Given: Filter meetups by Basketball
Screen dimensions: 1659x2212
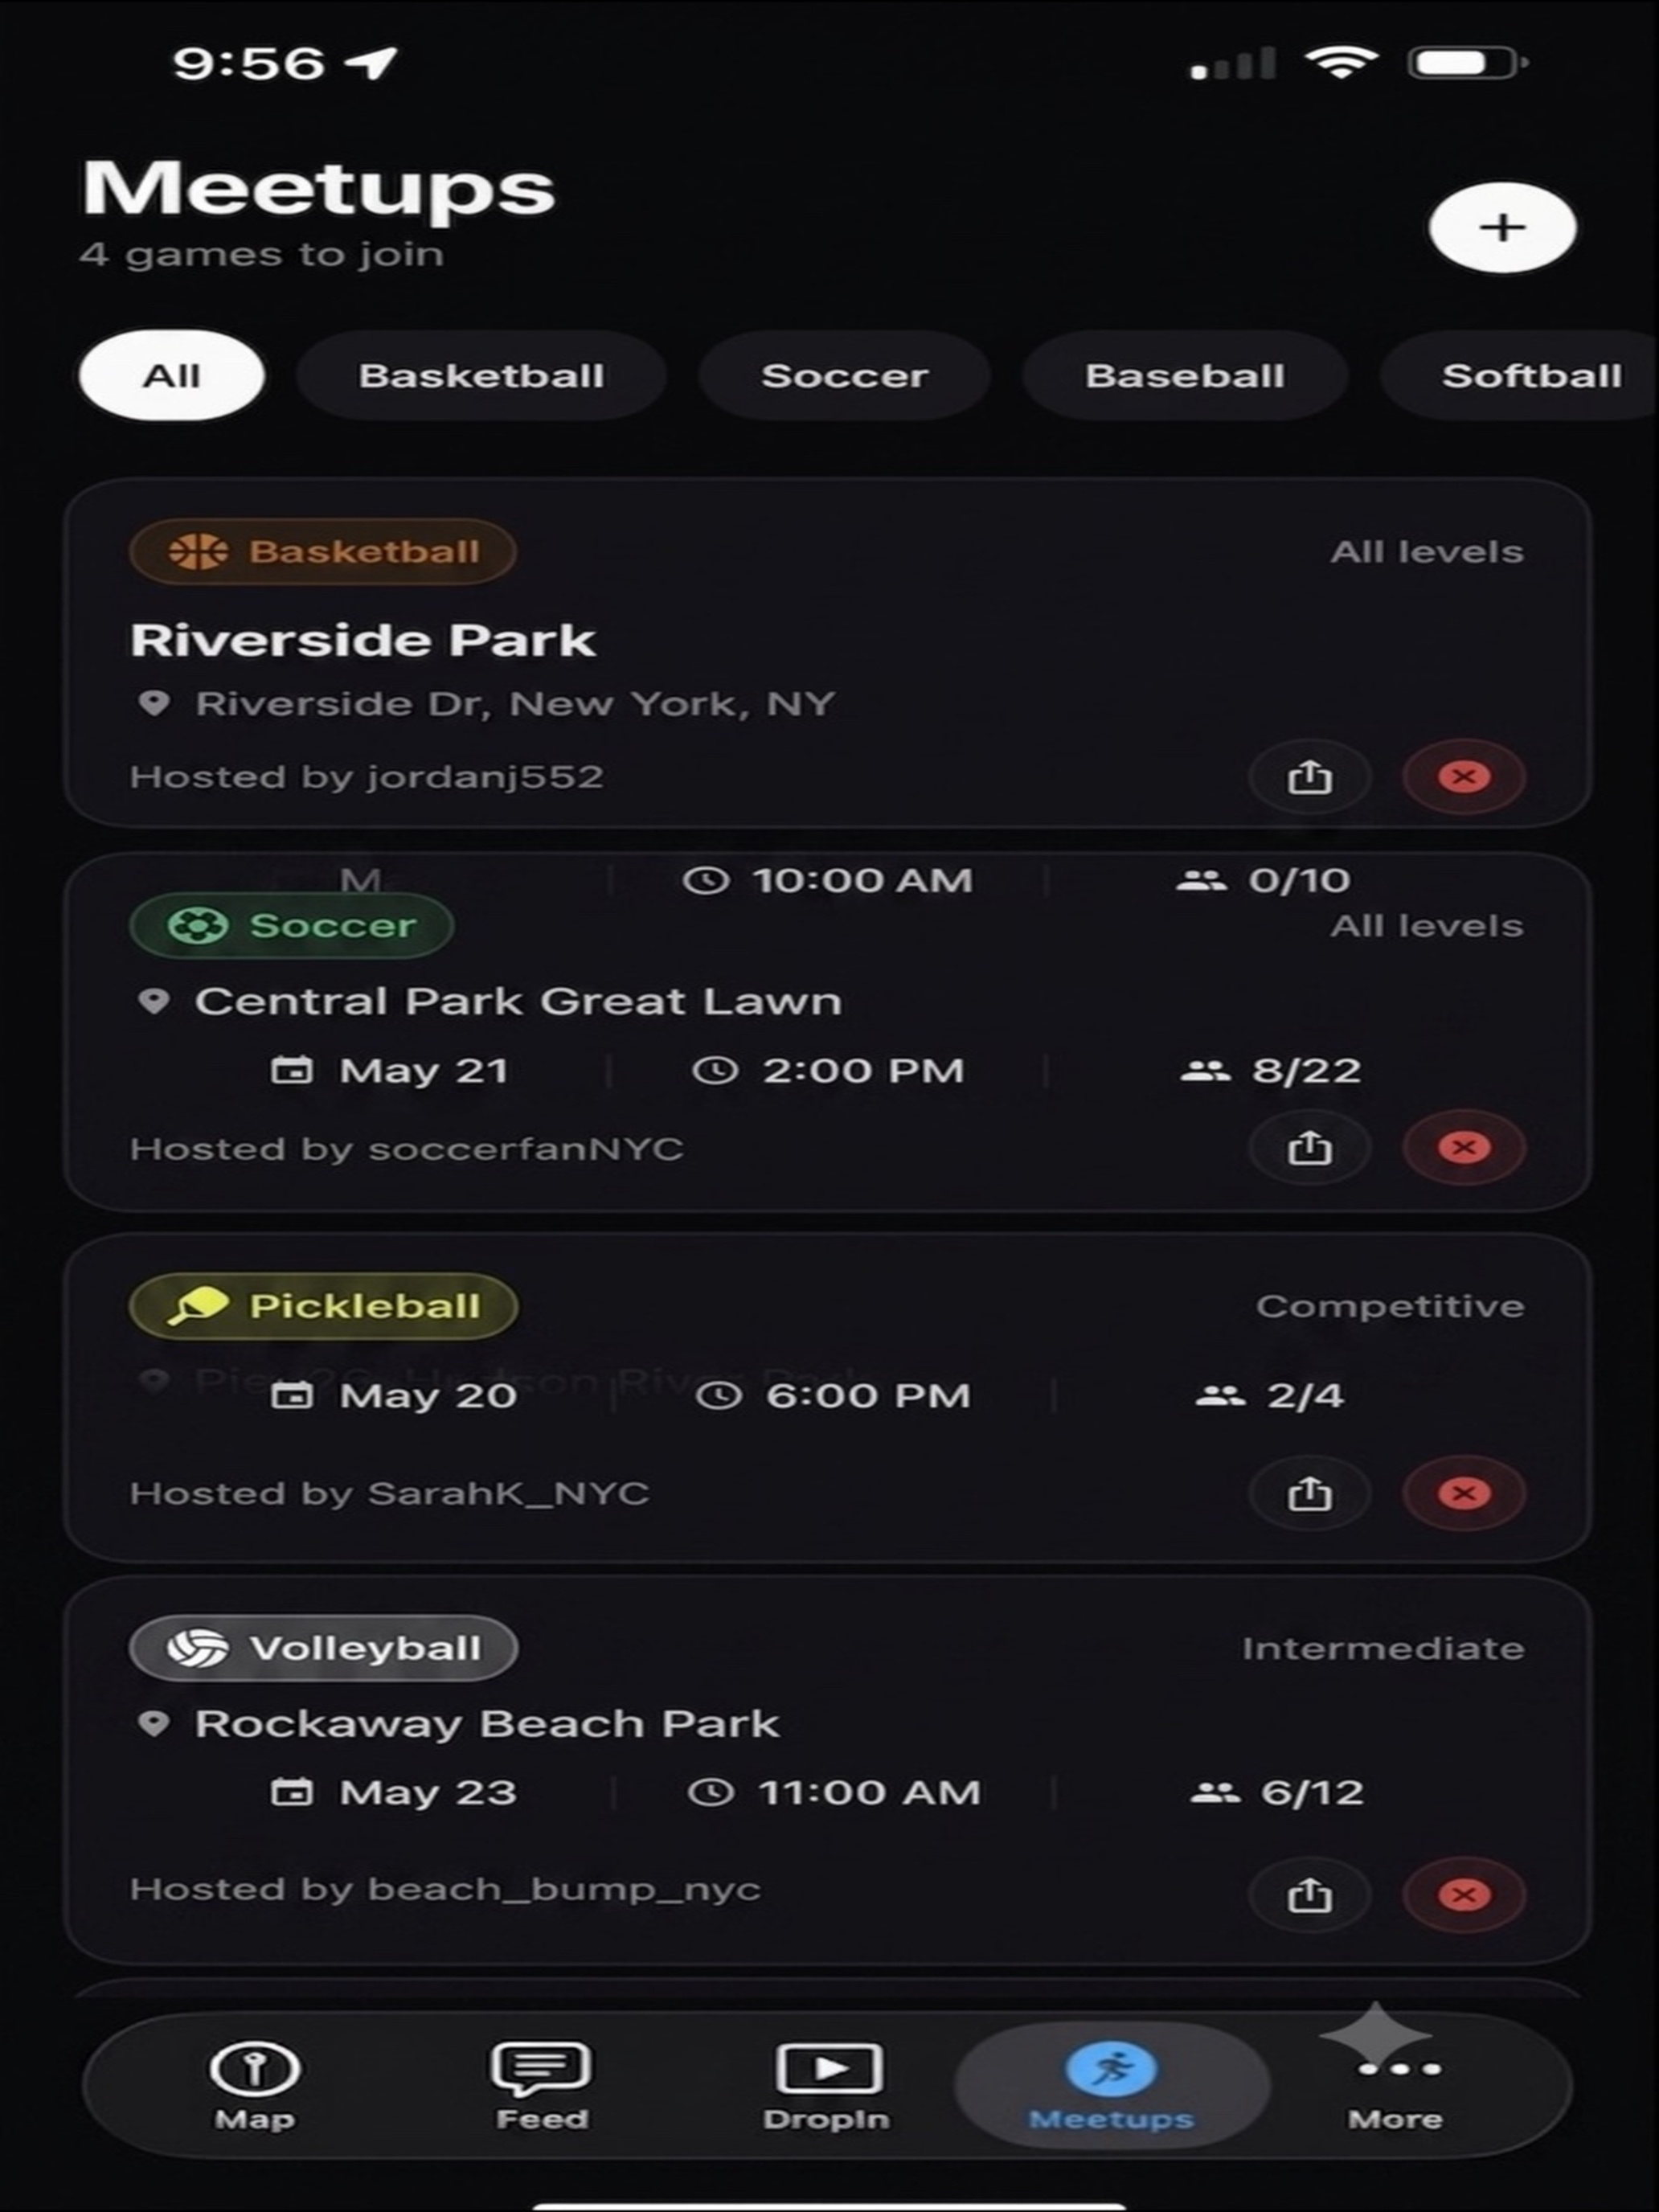Looking at the screenshot, I should 481,375.
